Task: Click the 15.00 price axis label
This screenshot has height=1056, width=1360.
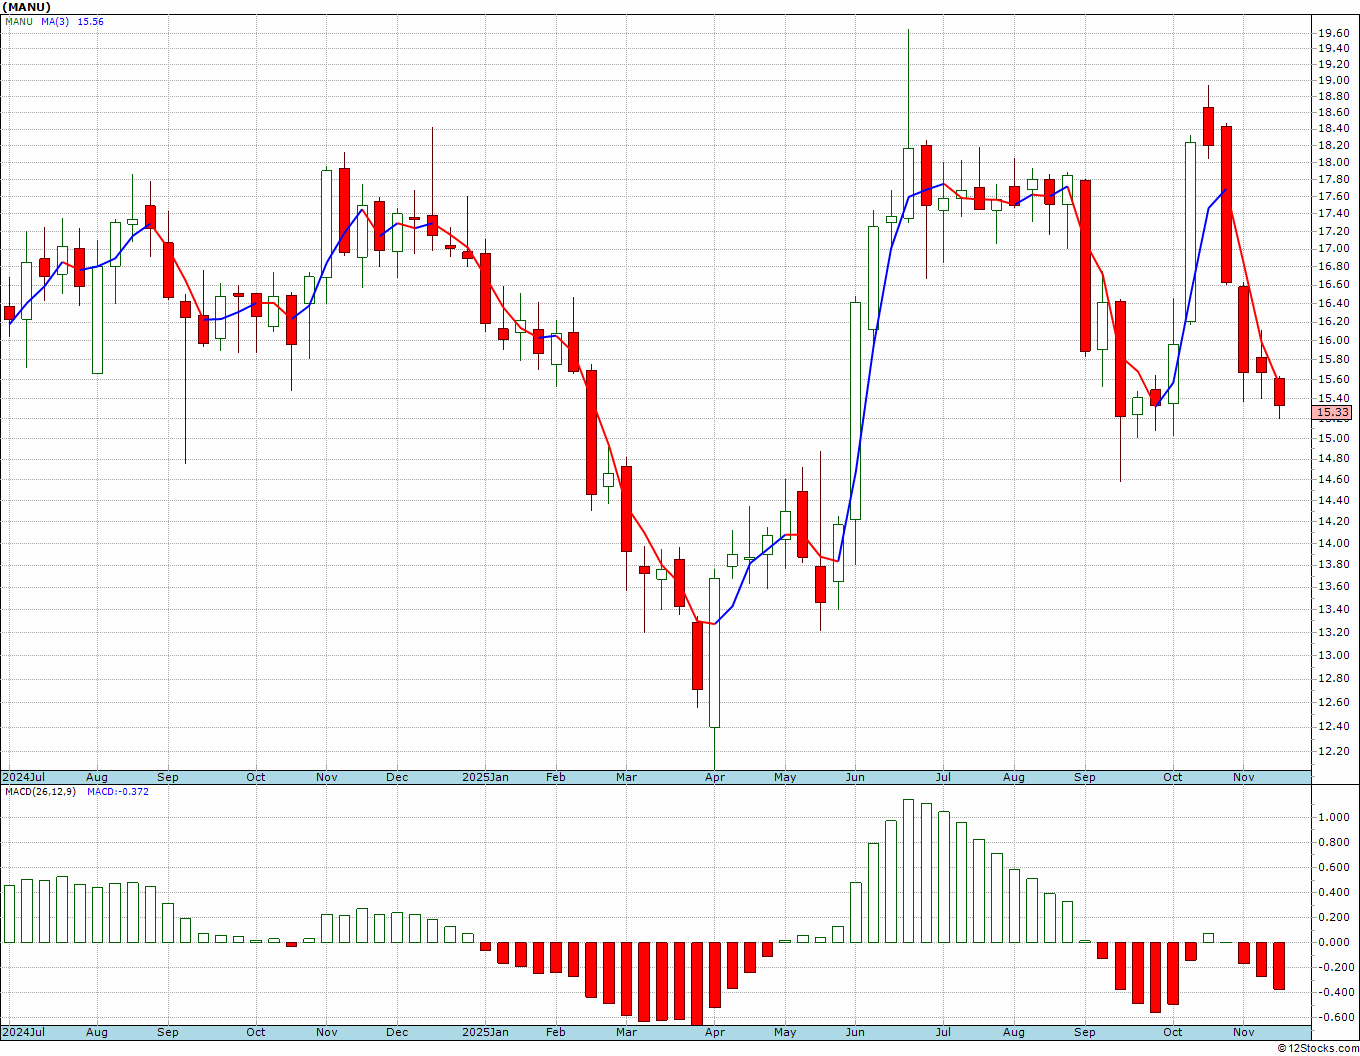Action: pos(1333,438)
